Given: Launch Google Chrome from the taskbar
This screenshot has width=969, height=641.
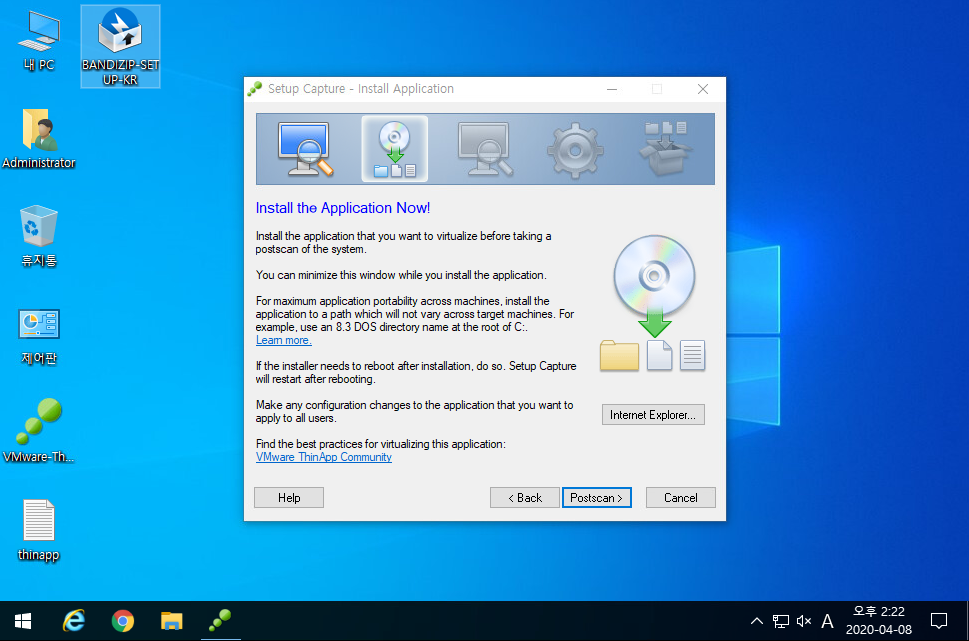Looking at the screenshot, I should pyautogui.click(x=122, y=621).
